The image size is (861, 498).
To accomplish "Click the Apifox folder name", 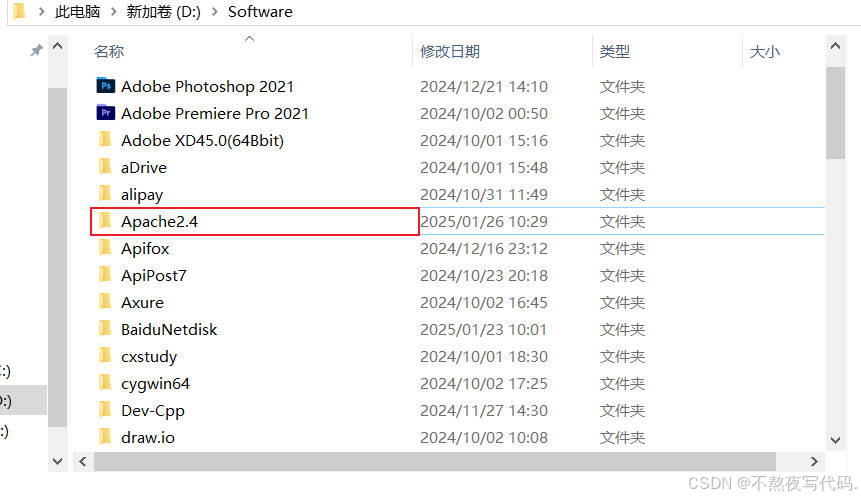I will (x=145, y=249).
